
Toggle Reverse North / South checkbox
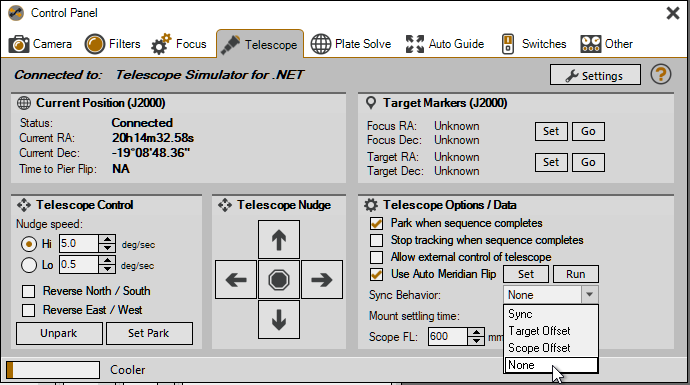[x=29, y=291]
